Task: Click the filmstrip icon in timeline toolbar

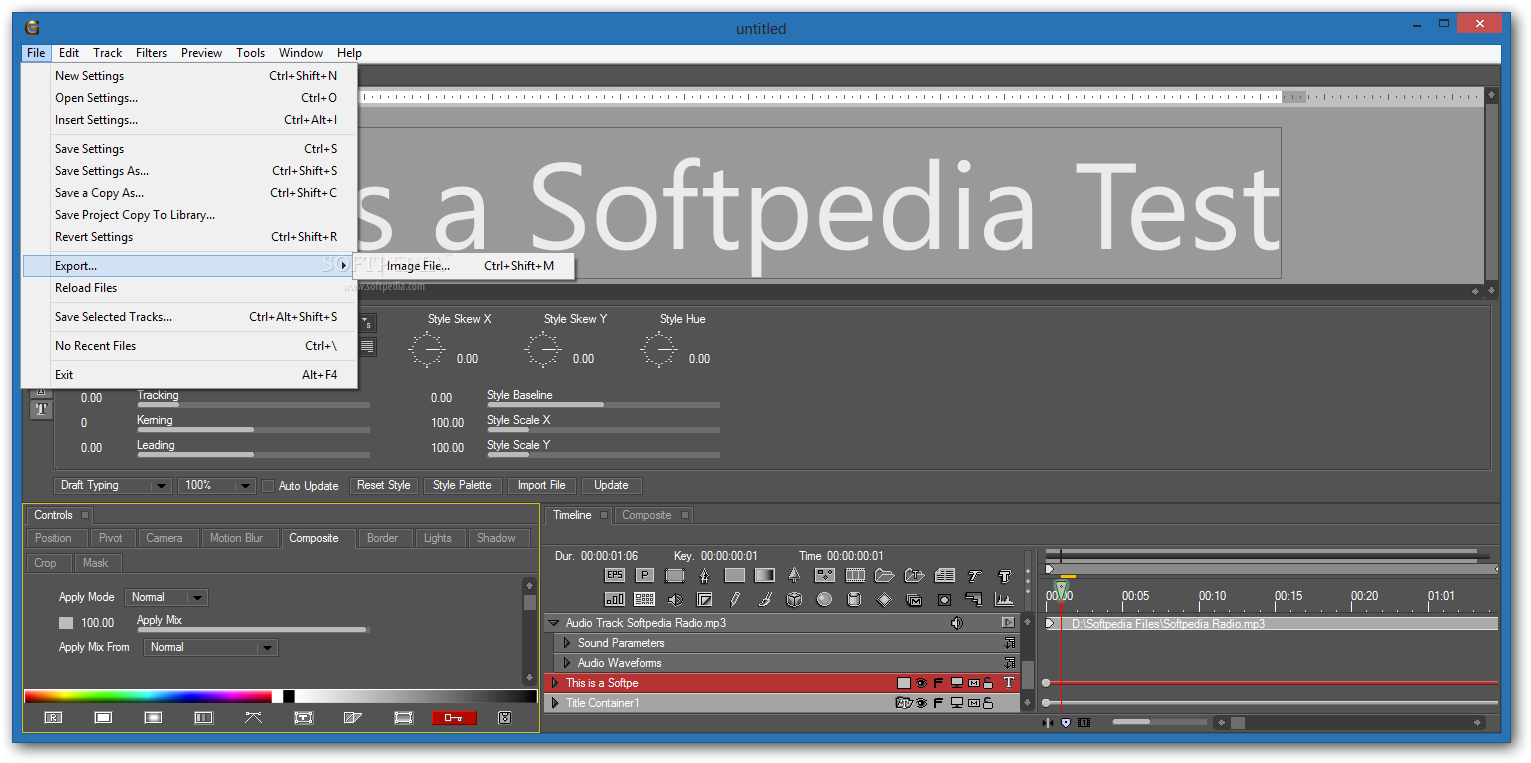Action: (855, 575)
